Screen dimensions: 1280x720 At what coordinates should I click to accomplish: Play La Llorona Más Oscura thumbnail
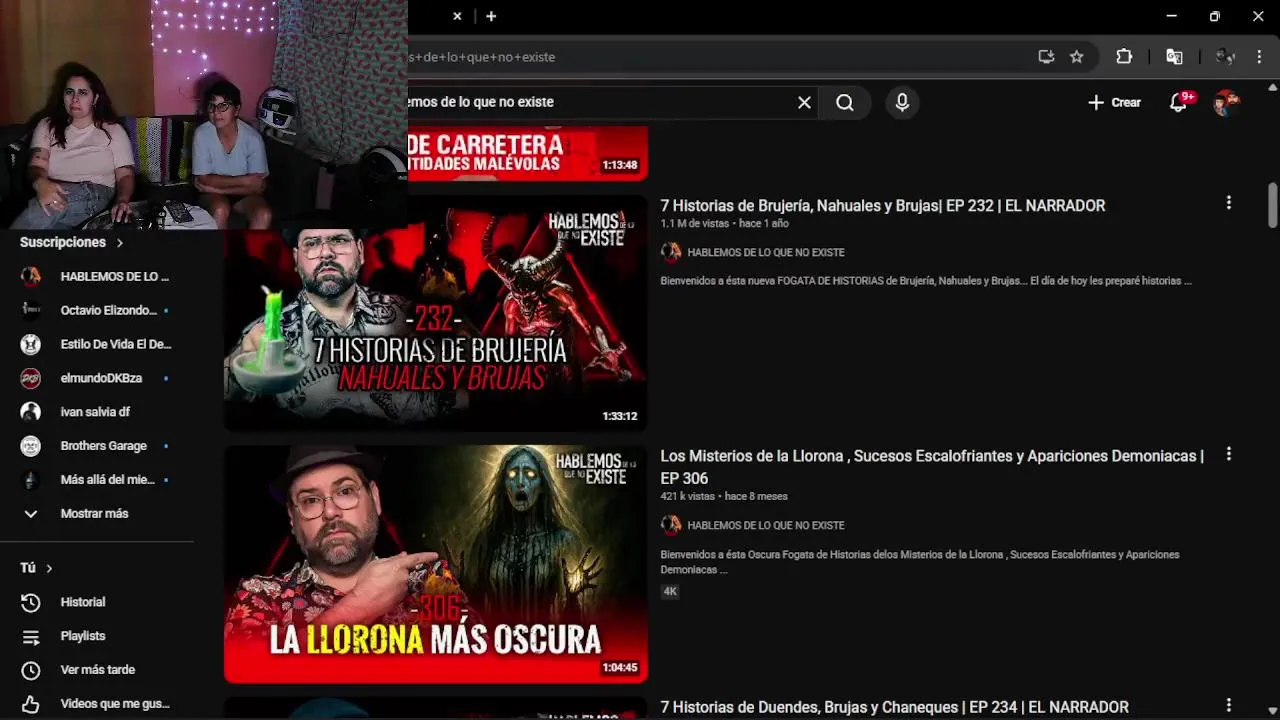coord(435,564)
